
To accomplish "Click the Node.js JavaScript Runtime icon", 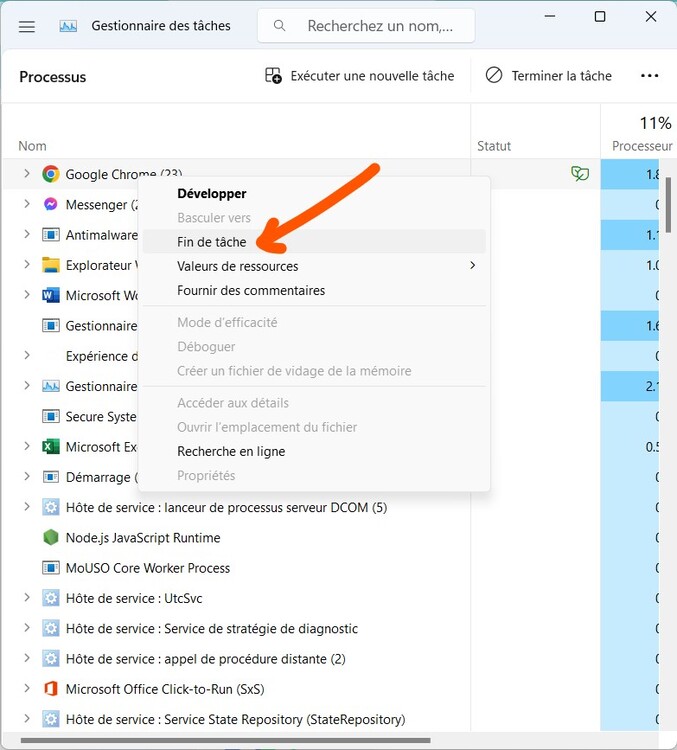I will pos(51,538).
